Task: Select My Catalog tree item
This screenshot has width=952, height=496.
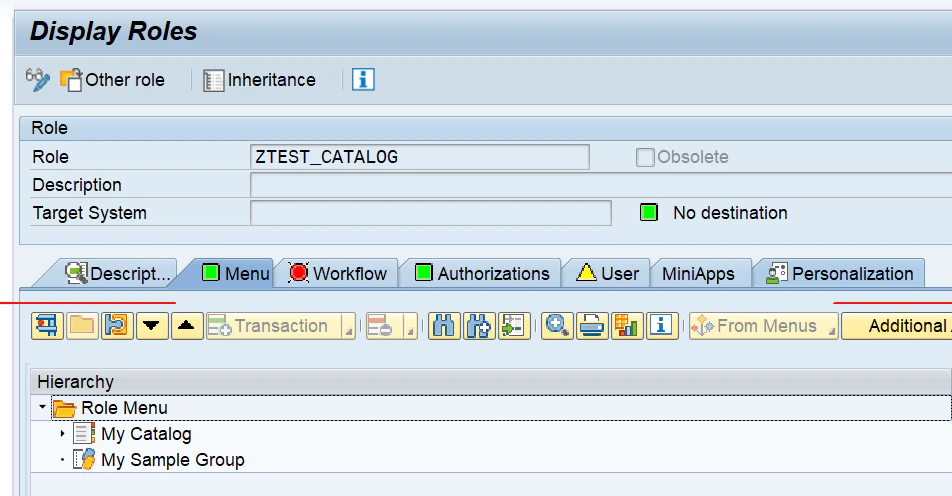Action: (x=146, y=434)
